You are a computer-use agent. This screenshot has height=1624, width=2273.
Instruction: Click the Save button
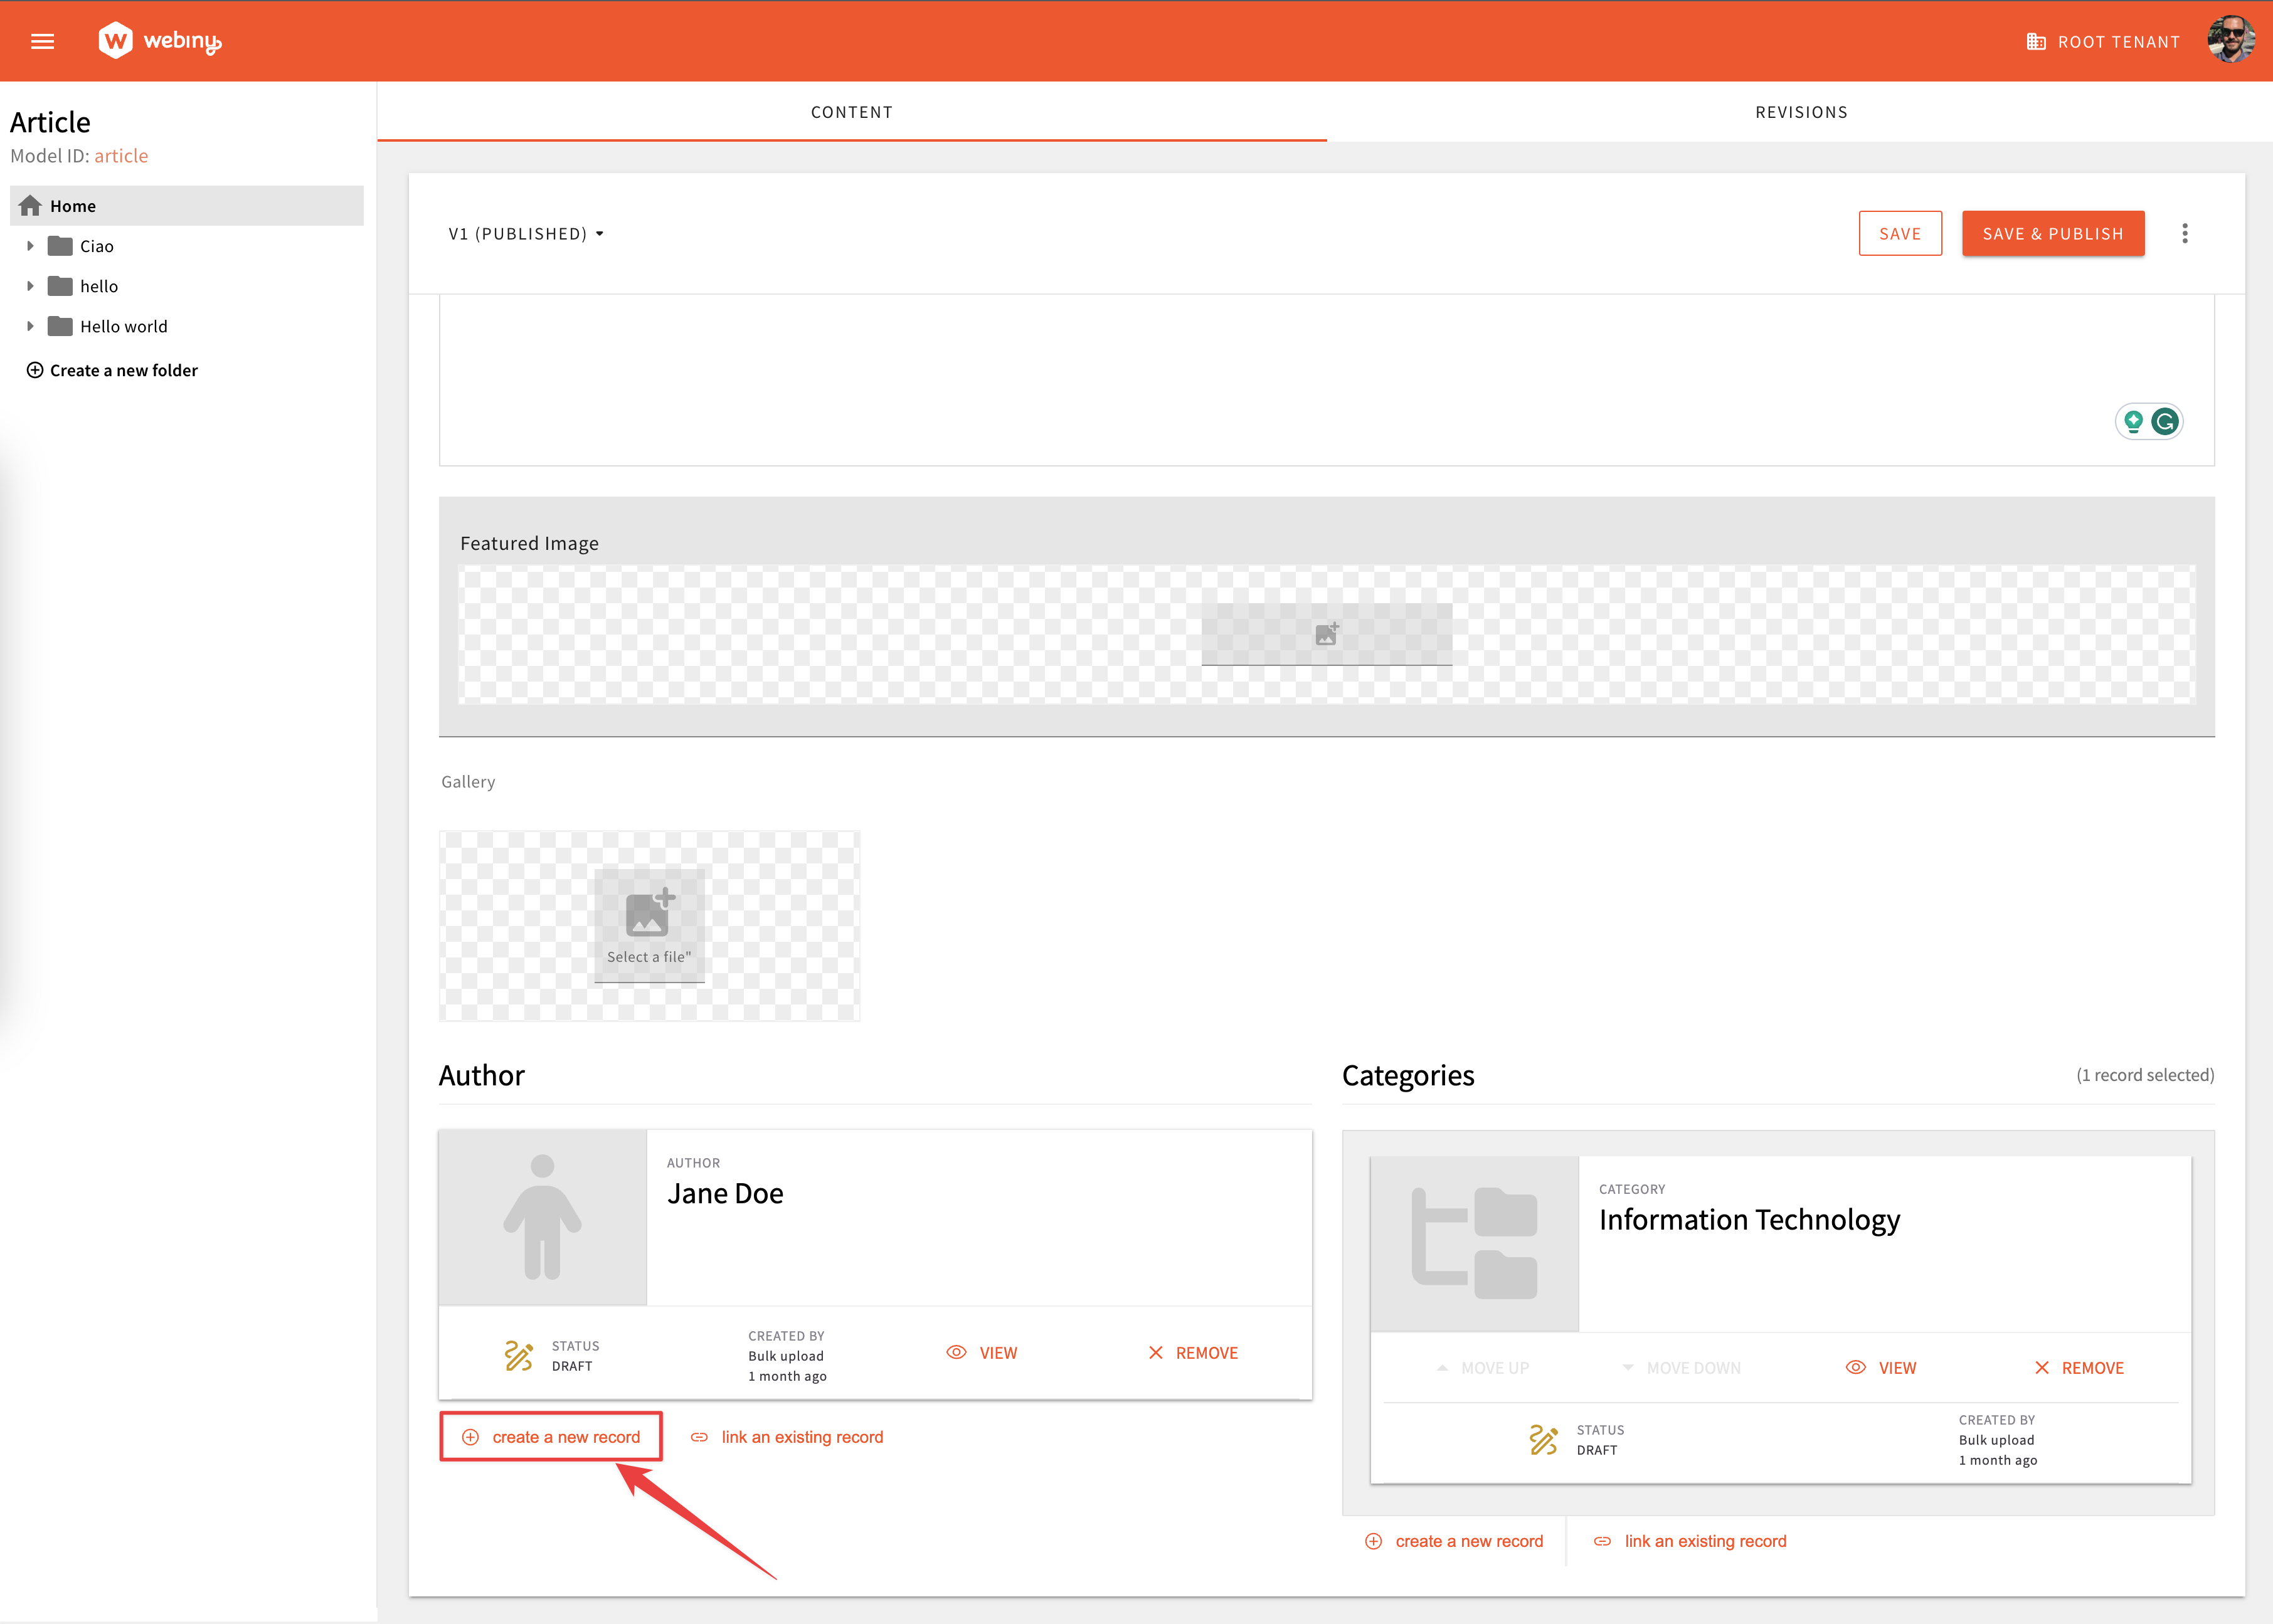[x=1899, y=234]
